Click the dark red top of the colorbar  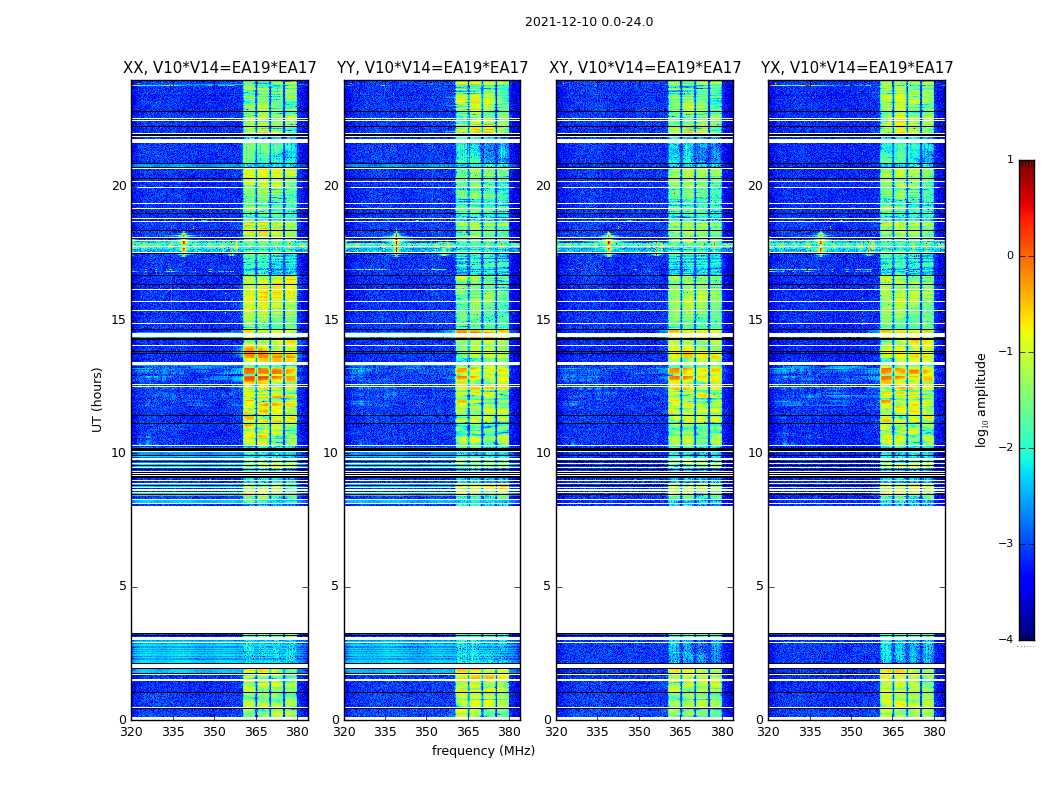click(1027, 165)
